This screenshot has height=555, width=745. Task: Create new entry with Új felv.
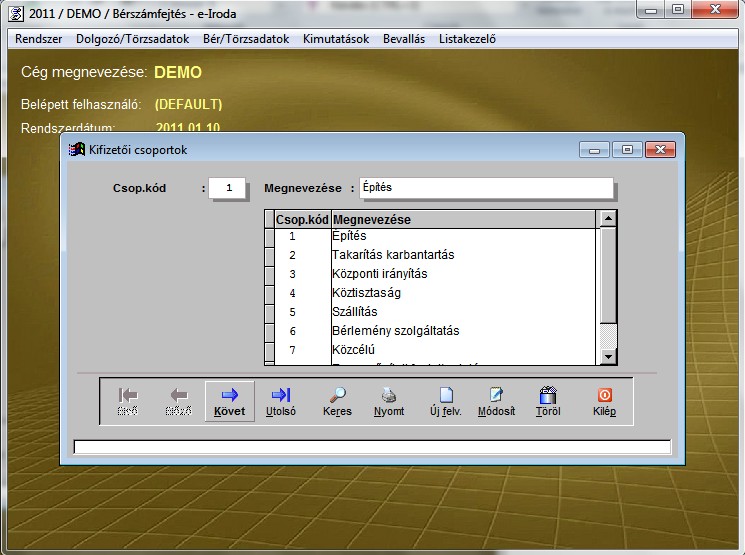(445, 401)
